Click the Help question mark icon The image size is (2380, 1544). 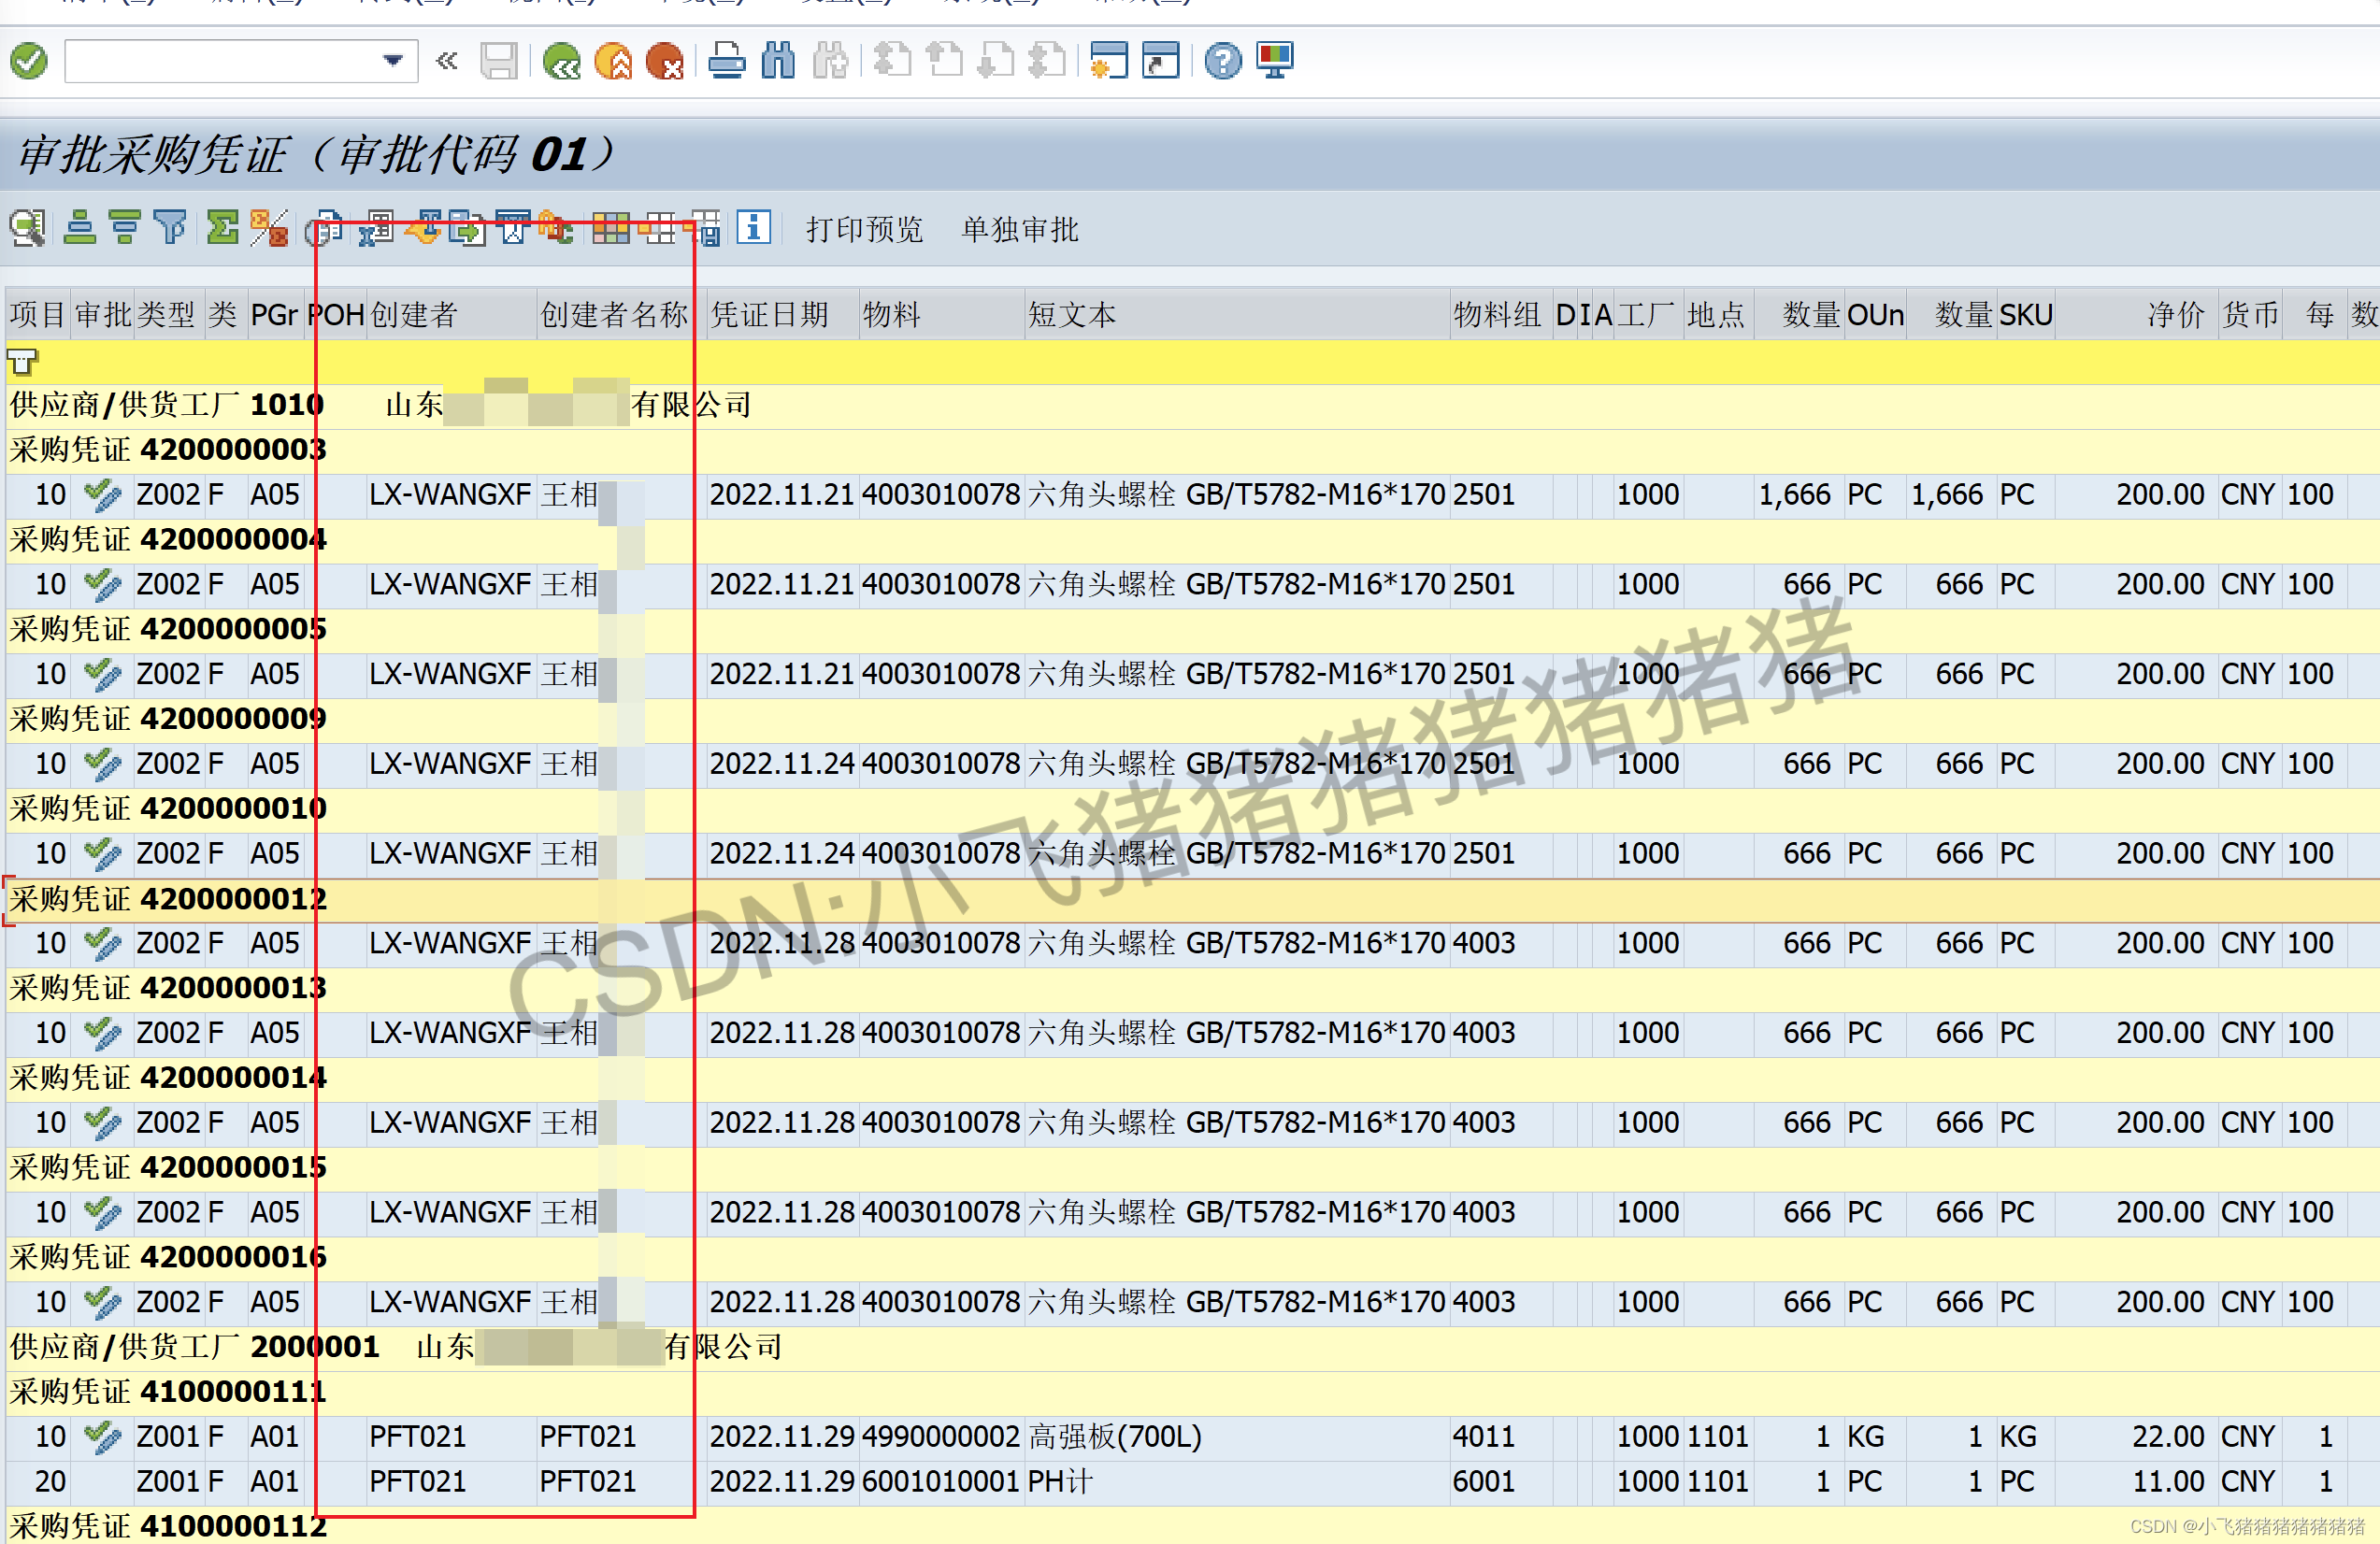pos(1222,62)
